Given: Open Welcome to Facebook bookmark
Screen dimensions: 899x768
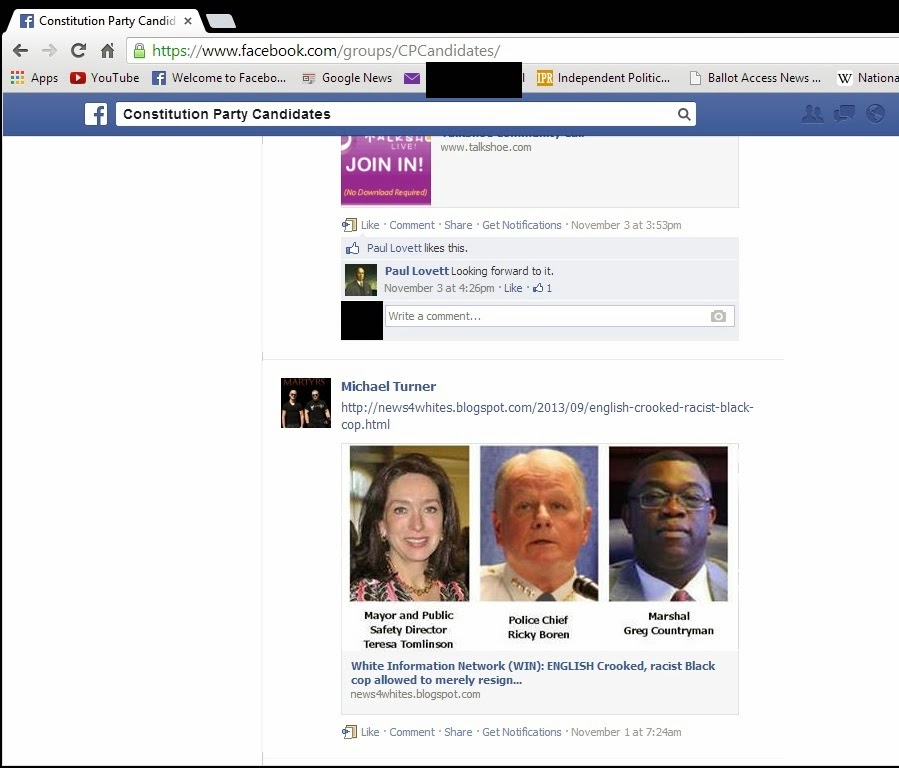Looking at the screenshot, I should point(219,78).
